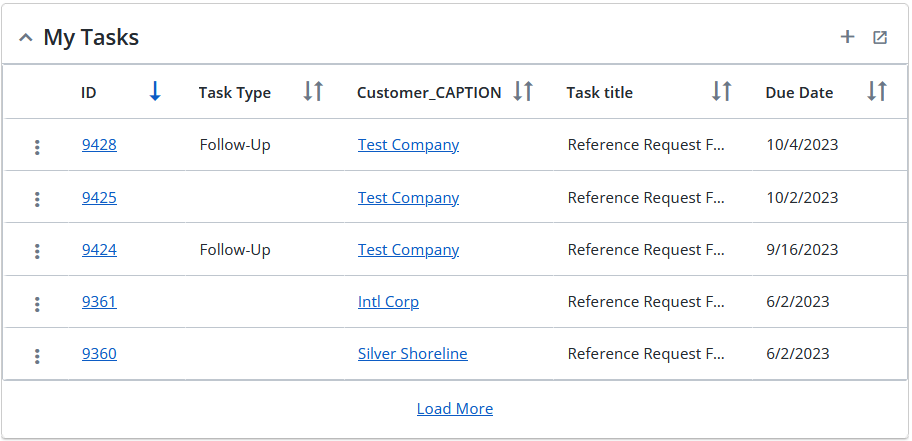This screenshot has width=912, height=441.
Task: Click the plus icon to add a task
Action: pyautogui.click(x=847, y=37)
